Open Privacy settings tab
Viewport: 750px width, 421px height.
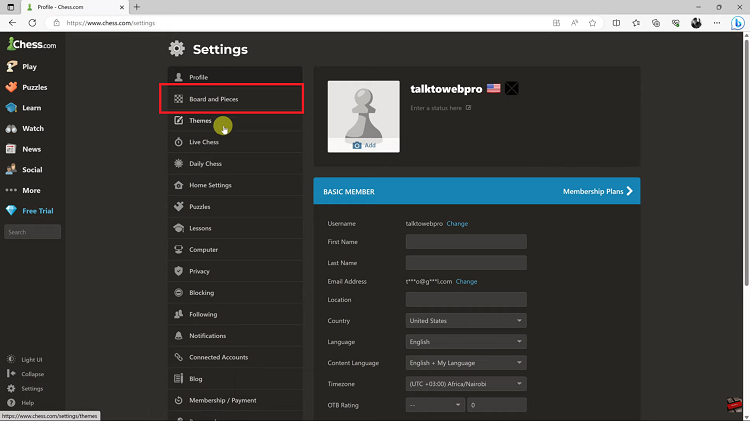[235, 271]
